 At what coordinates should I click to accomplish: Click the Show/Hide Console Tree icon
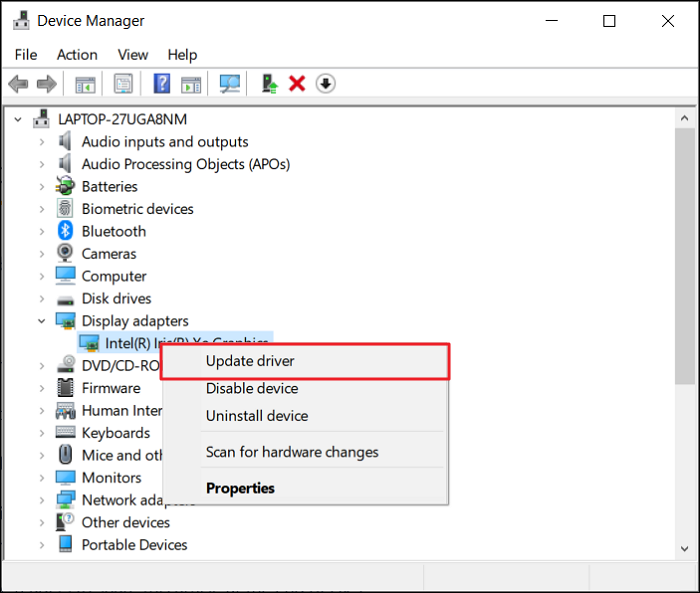coord(85,84)
